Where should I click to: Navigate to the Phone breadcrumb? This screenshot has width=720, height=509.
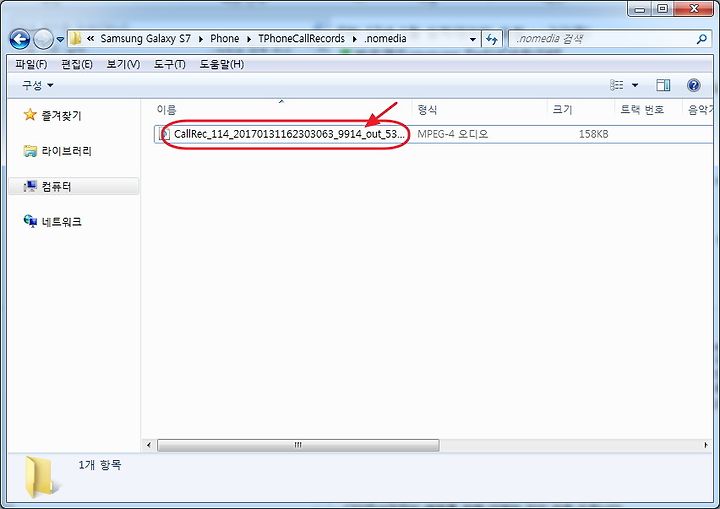pyautogui.click(x=225, y=39)
